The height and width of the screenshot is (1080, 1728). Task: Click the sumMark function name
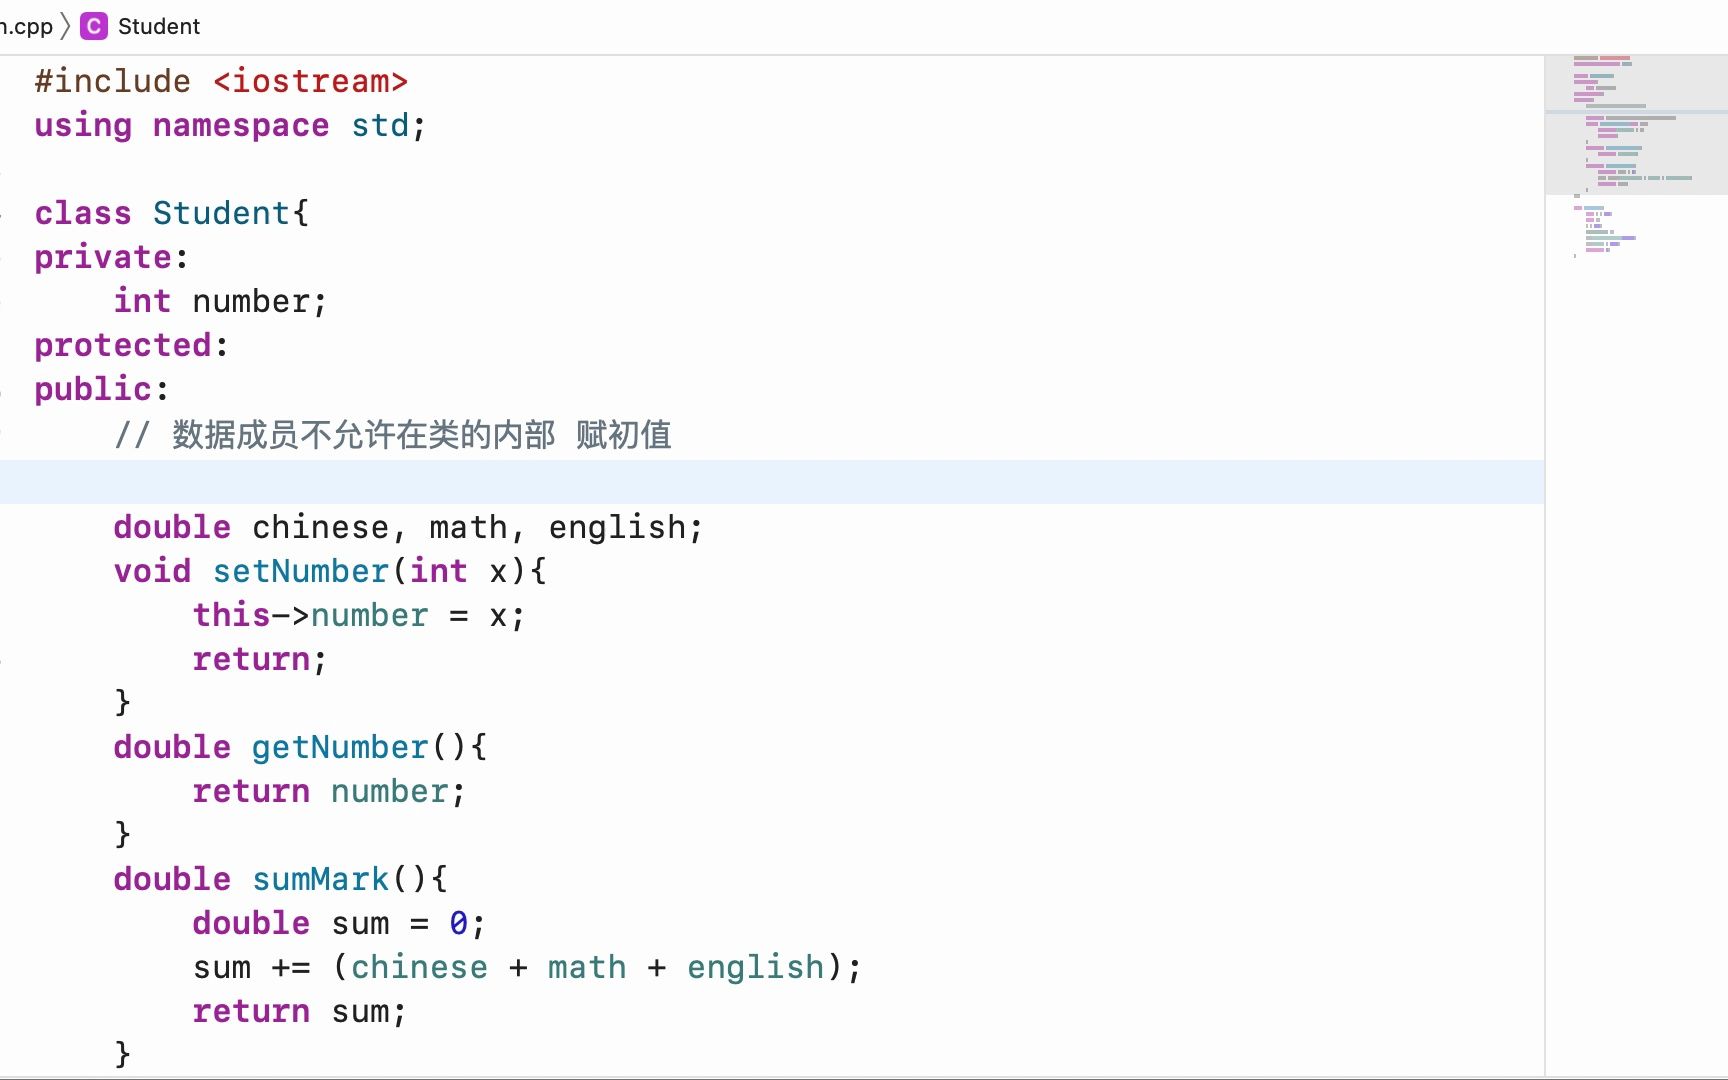click(319, 879)
